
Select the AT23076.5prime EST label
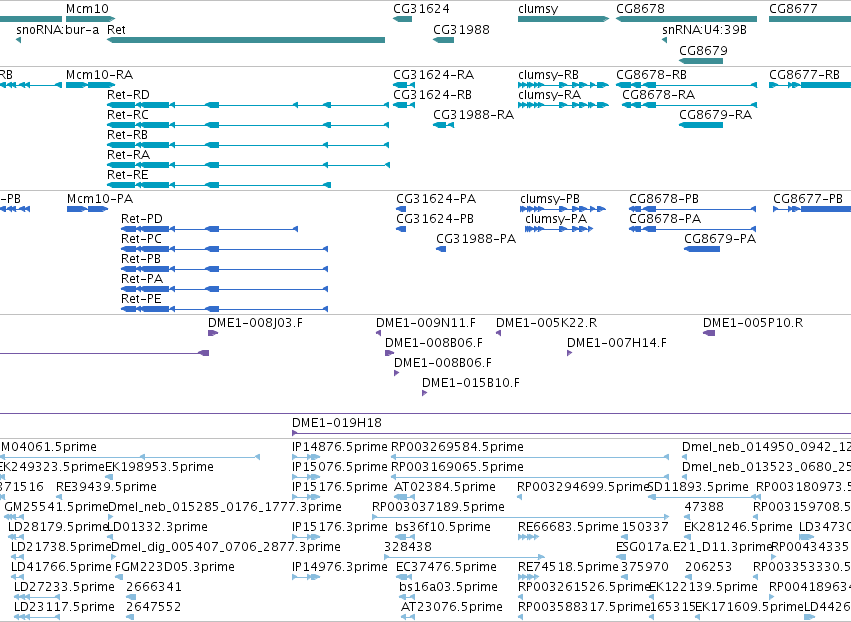pos(452,607)
